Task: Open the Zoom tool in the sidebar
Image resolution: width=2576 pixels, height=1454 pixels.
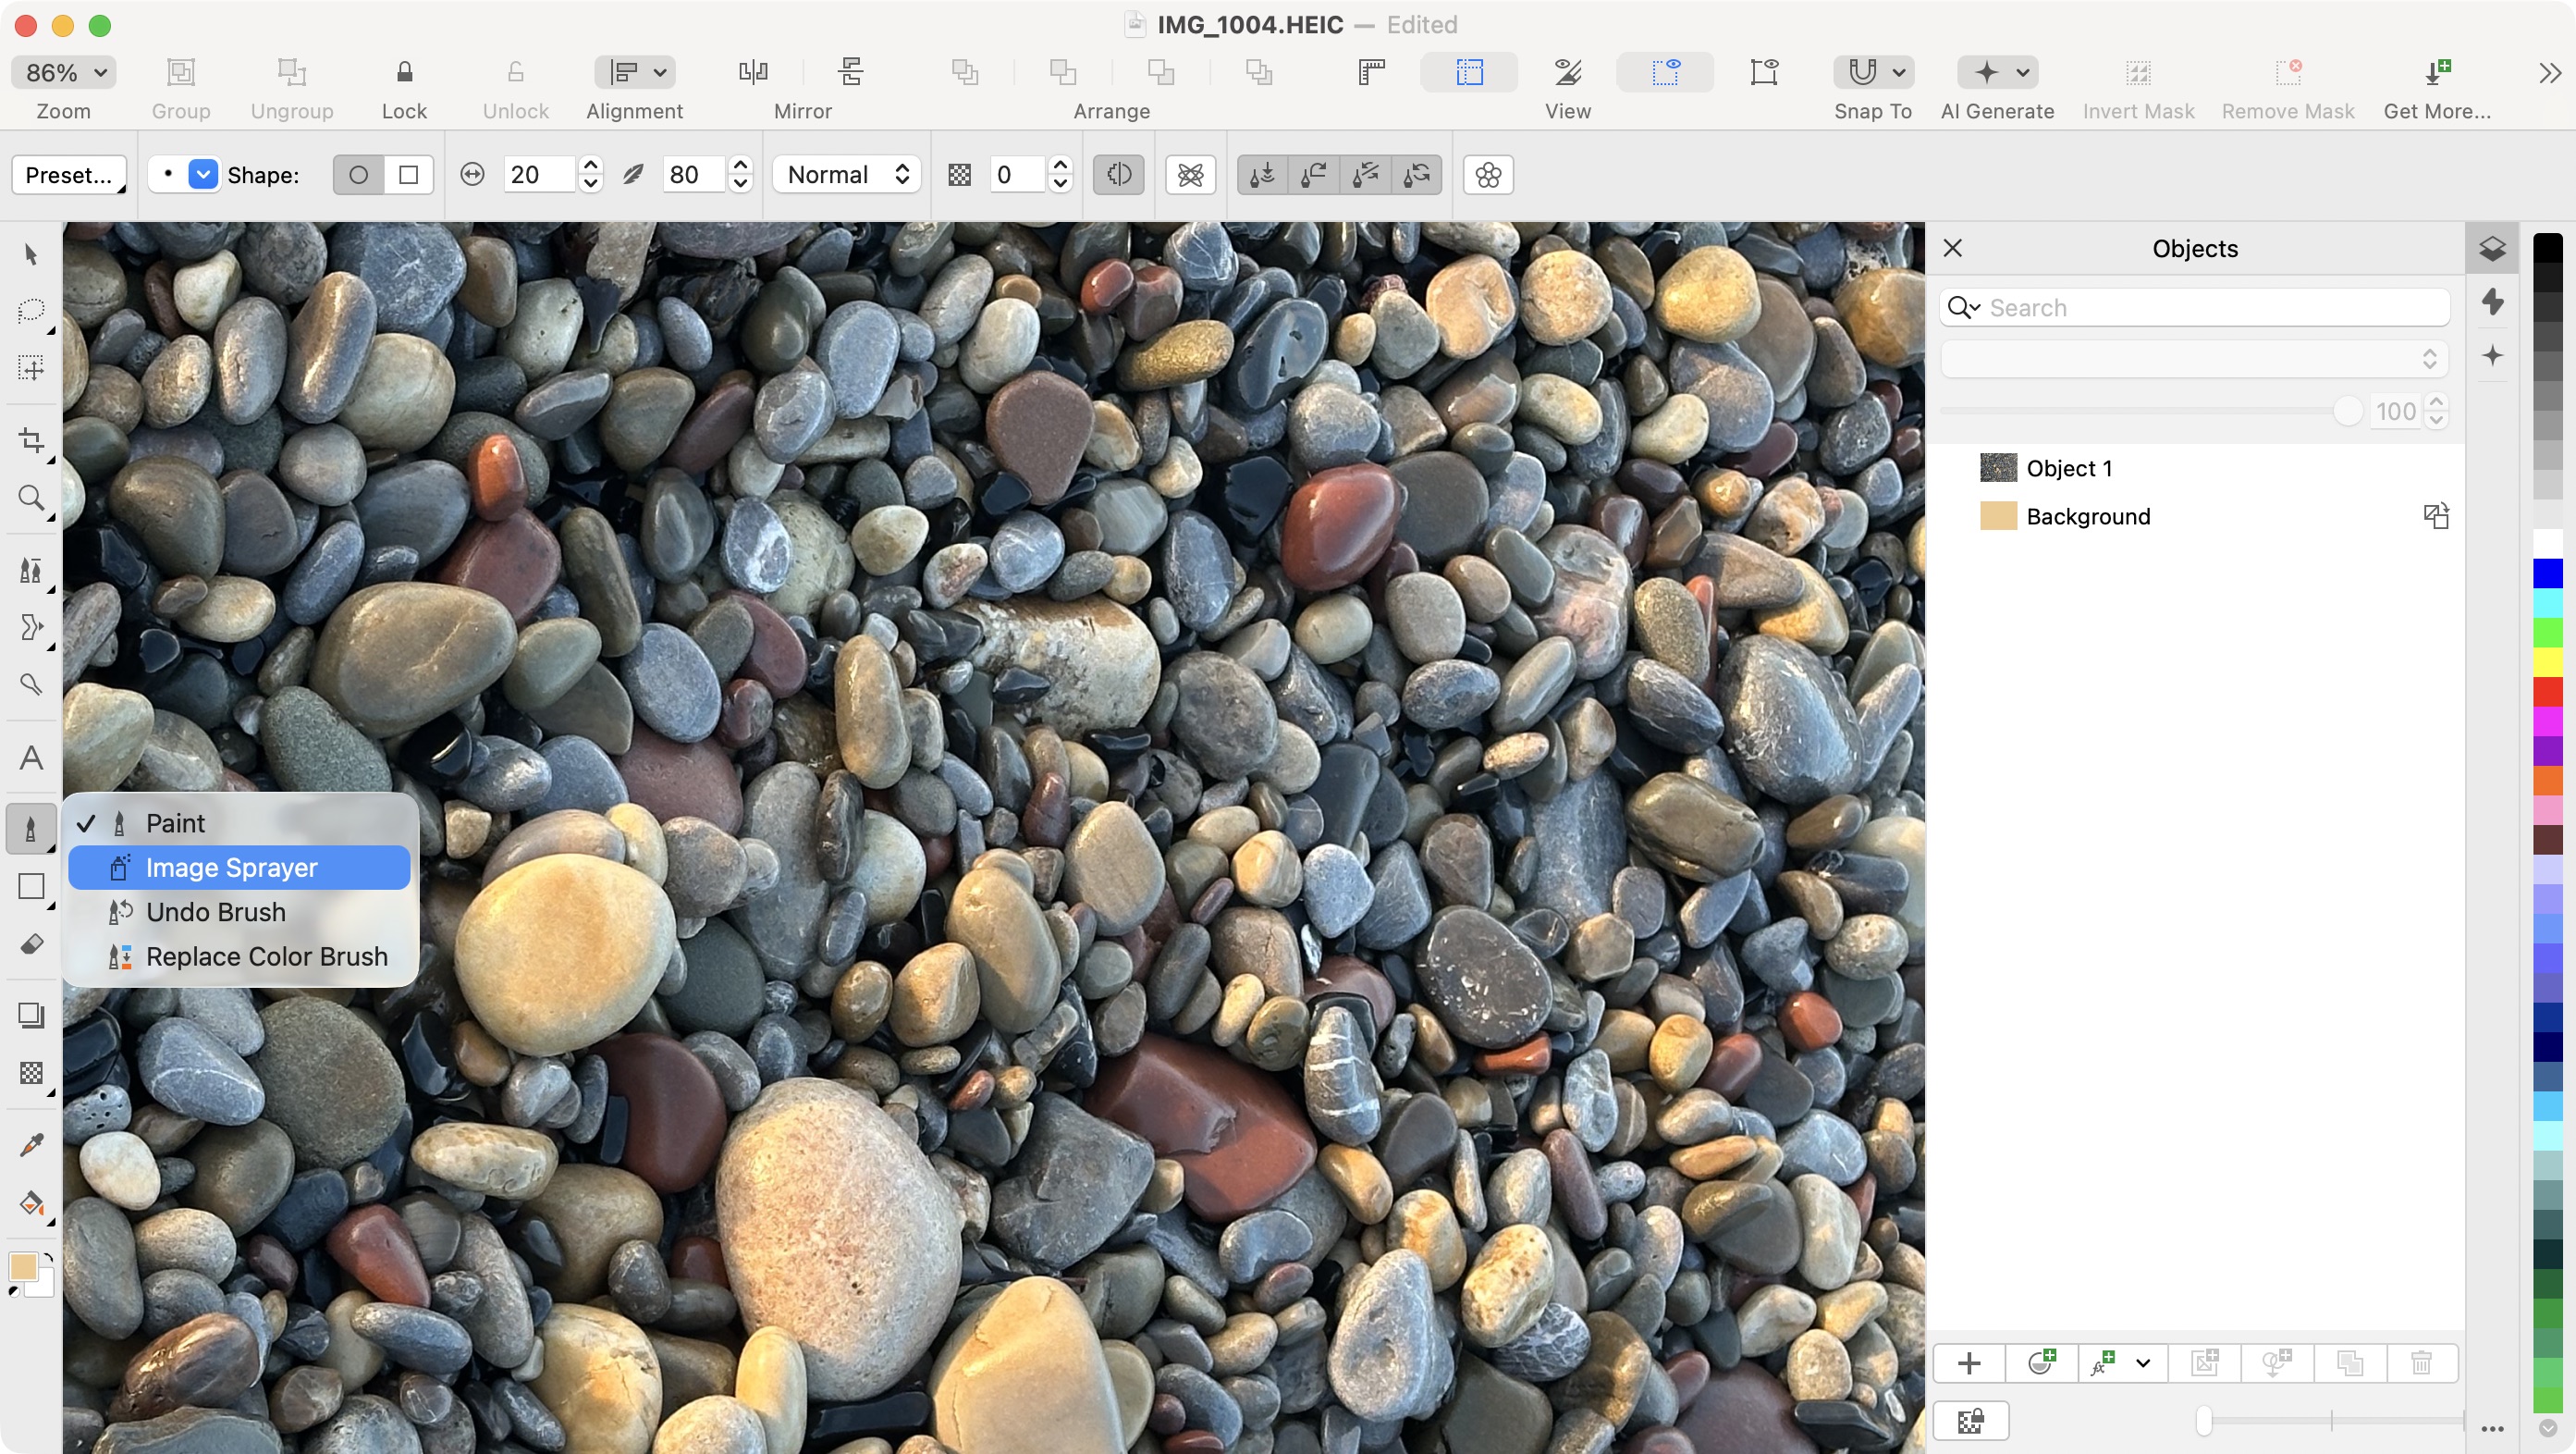Action: tap(30, 498)
